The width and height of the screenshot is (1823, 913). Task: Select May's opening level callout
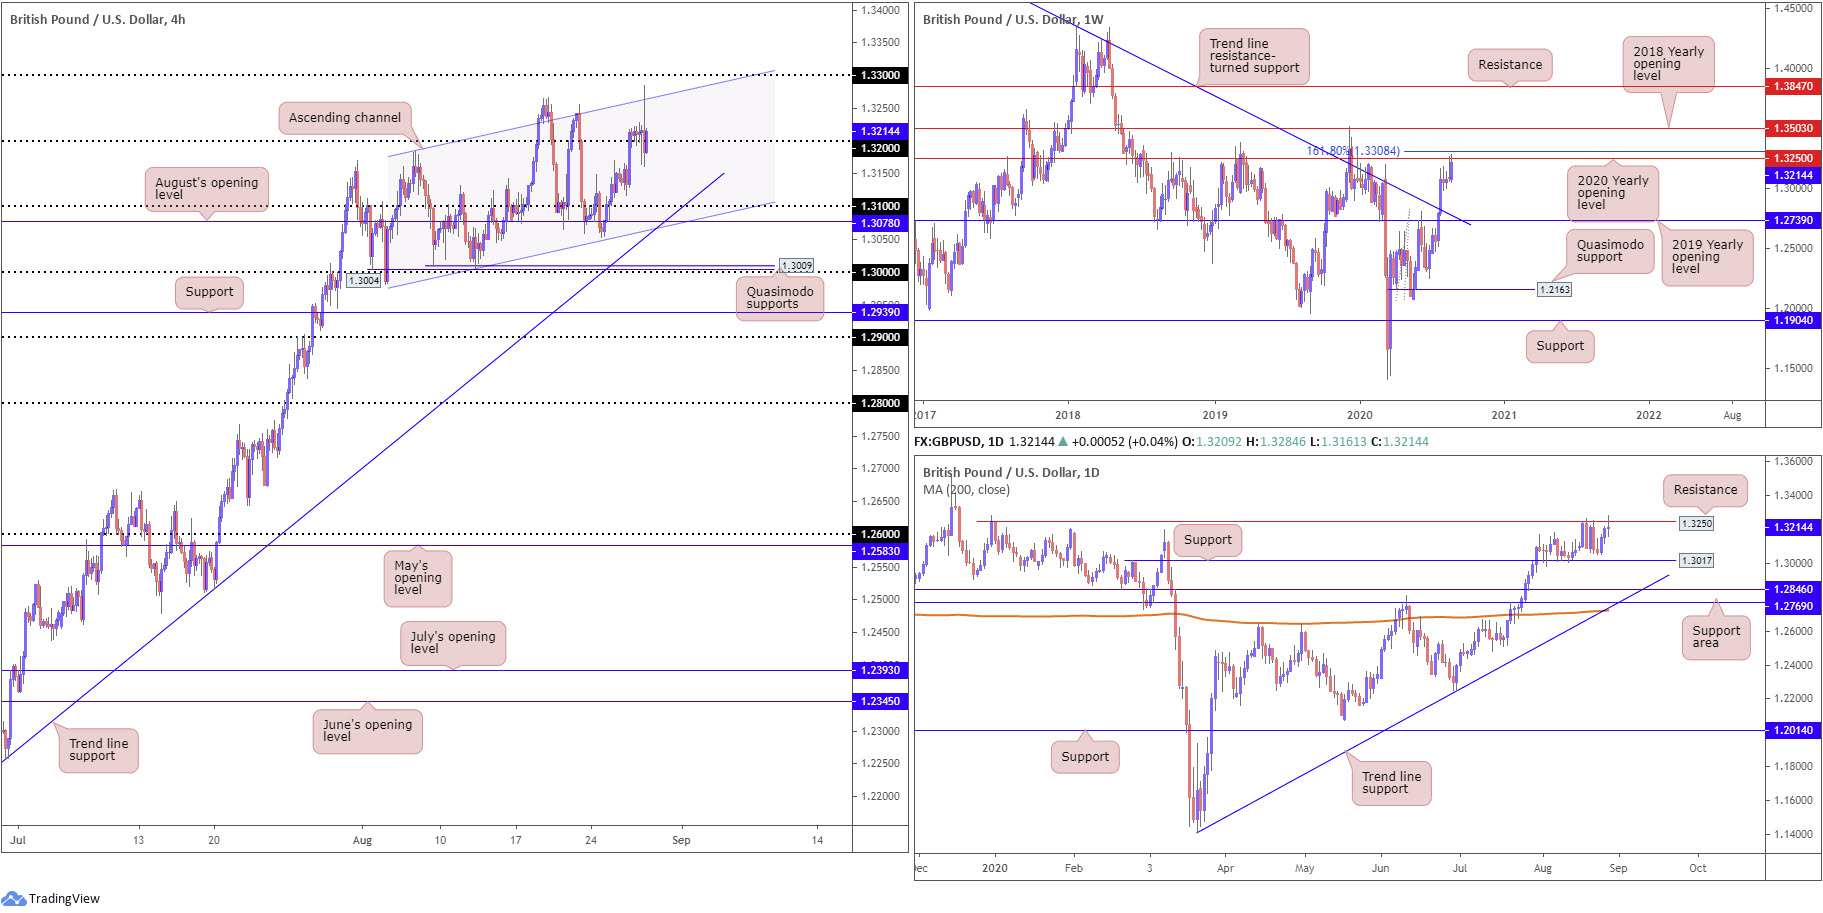418,578
